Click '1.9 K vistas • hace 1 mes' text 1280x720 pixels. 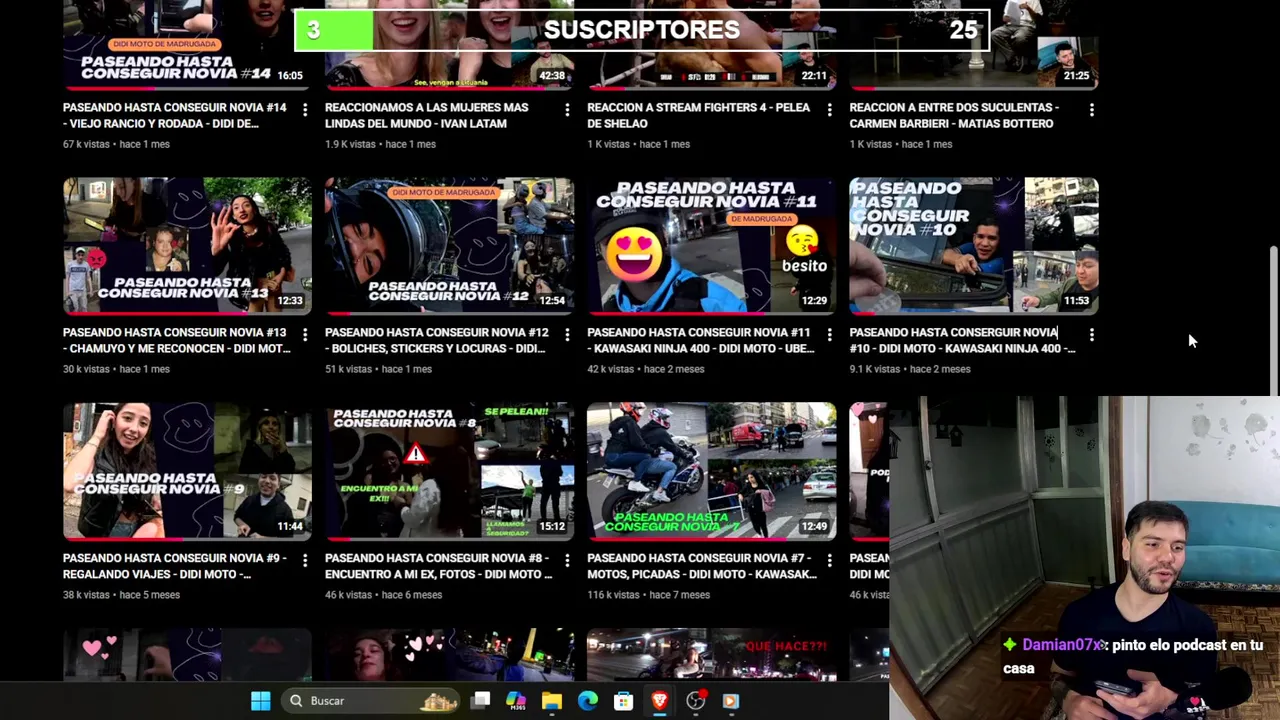pyautogui.click(x=380, y=144)
